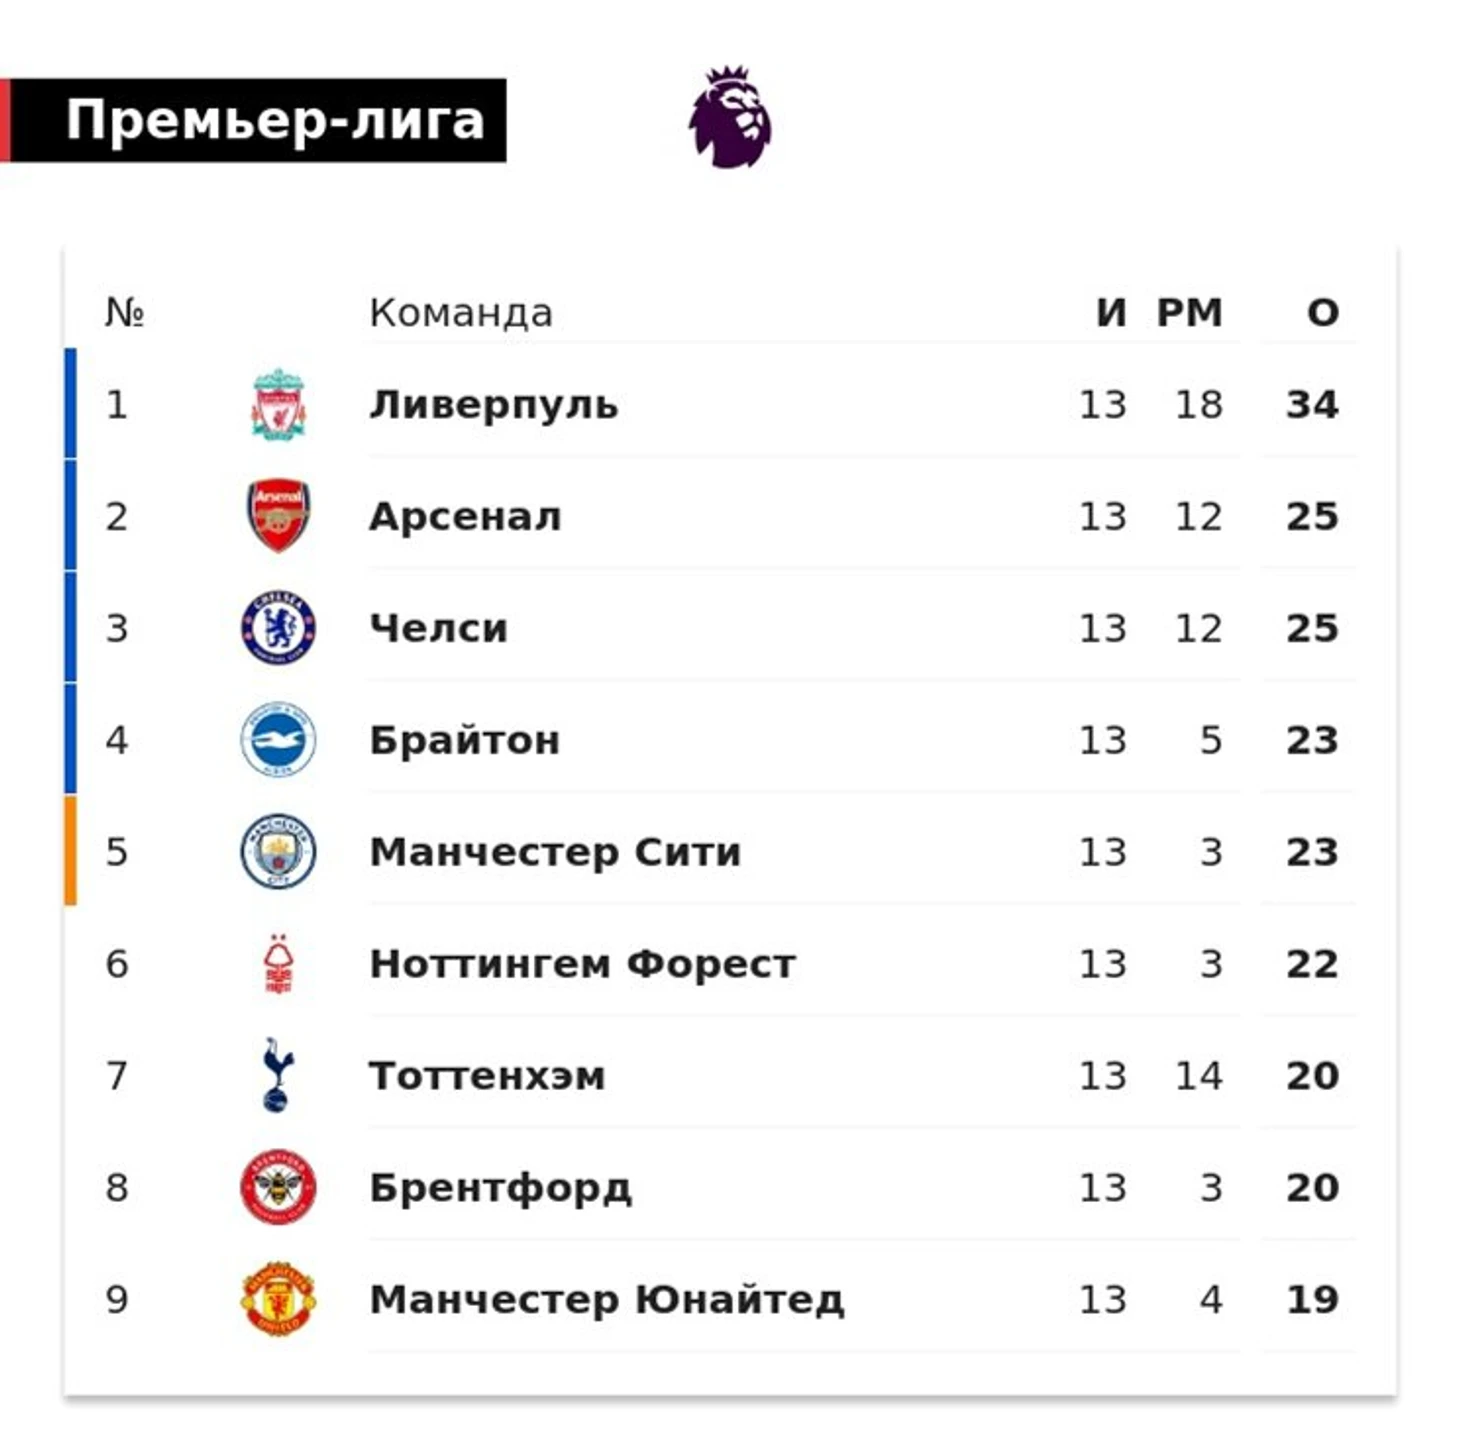Sort by the РМ column header
This screenshot has height=1433, width=1460.
click(x=1189, y=313)
